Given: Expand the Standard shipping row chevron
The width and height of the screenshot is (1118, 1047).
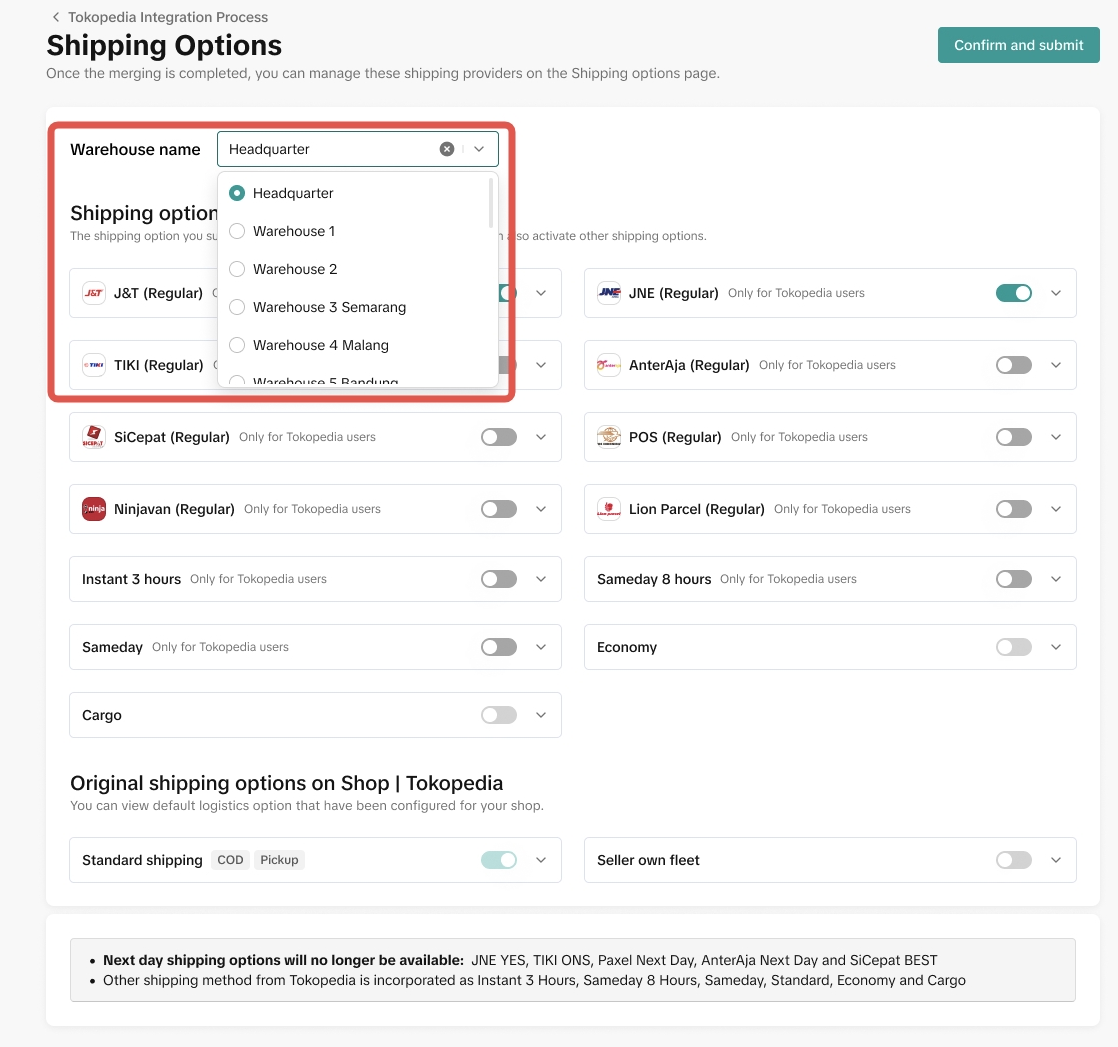Looking at the screenshot, I should point(541,860).
